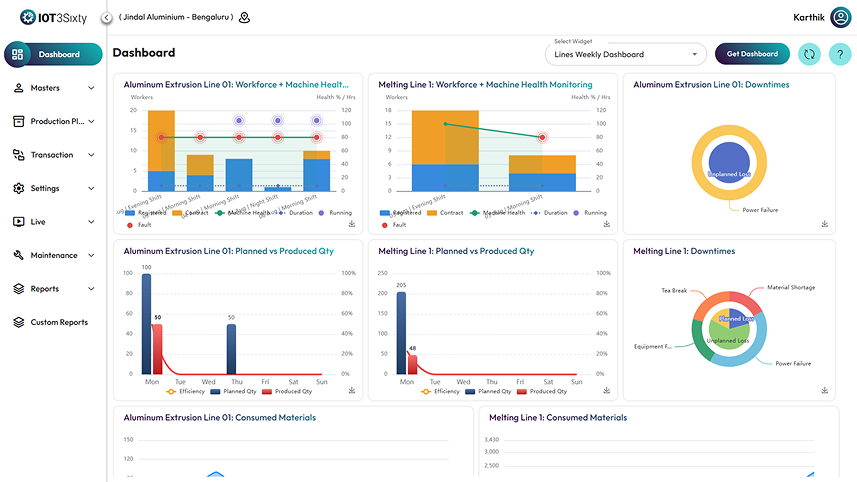This screenshot has width=857, height=482.
Task: Click the Masters person icon
Action: point(19,88)
